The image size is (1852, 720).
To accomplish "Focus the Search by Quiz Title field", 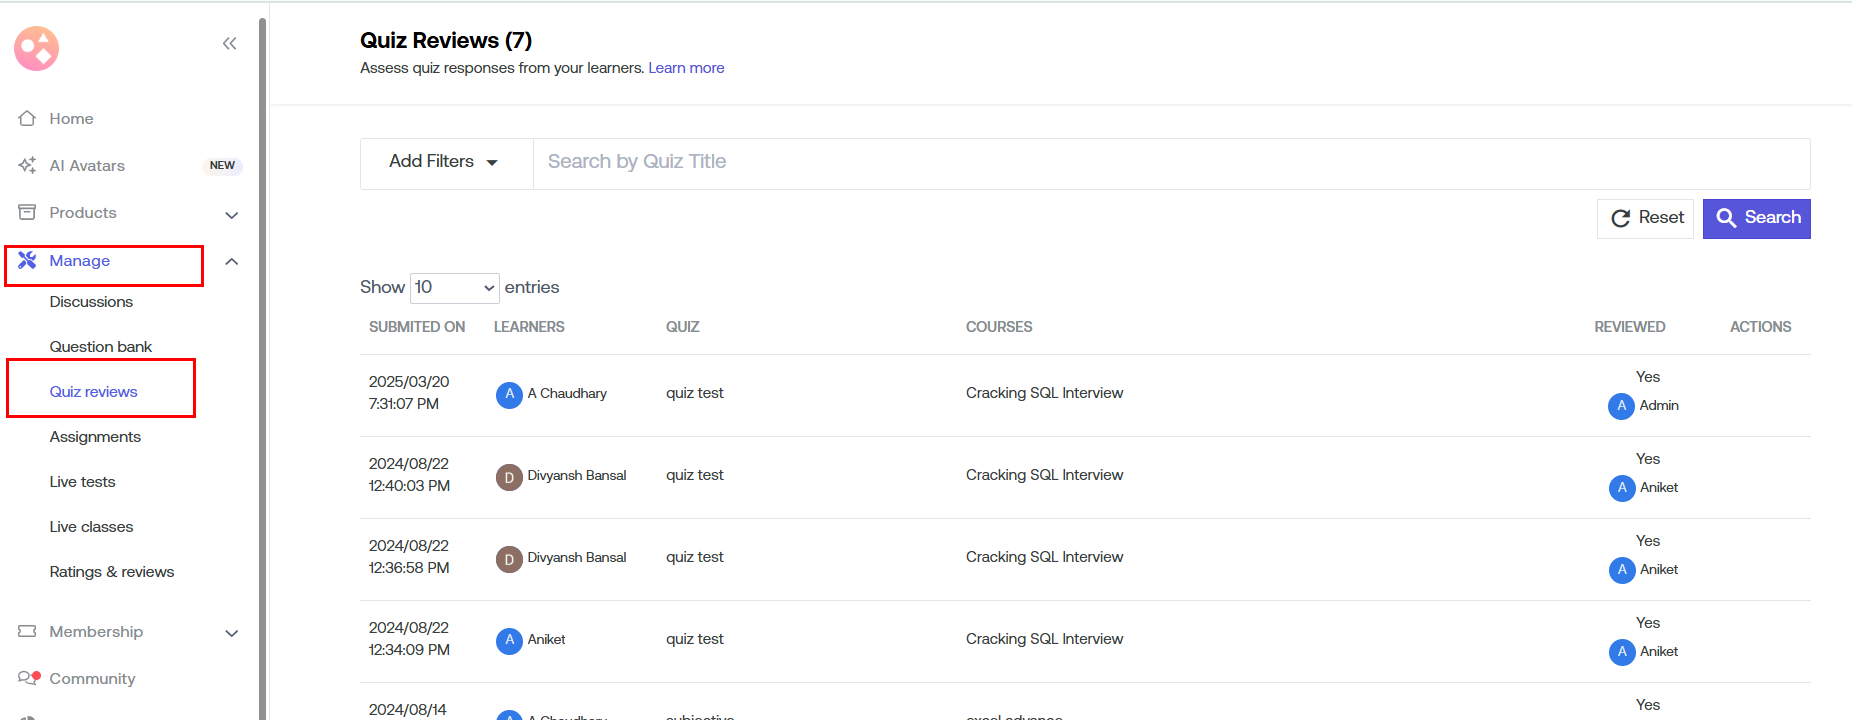I will click(1170, 162).
